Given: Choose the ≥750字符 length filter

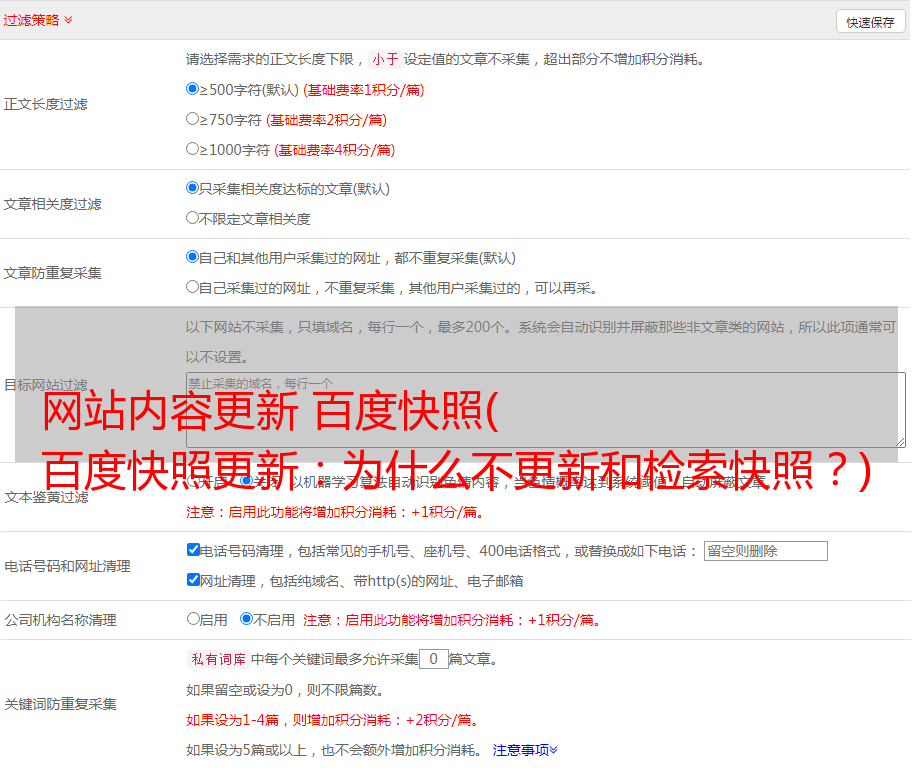Looking at the screenshot, I should [193, 119].
